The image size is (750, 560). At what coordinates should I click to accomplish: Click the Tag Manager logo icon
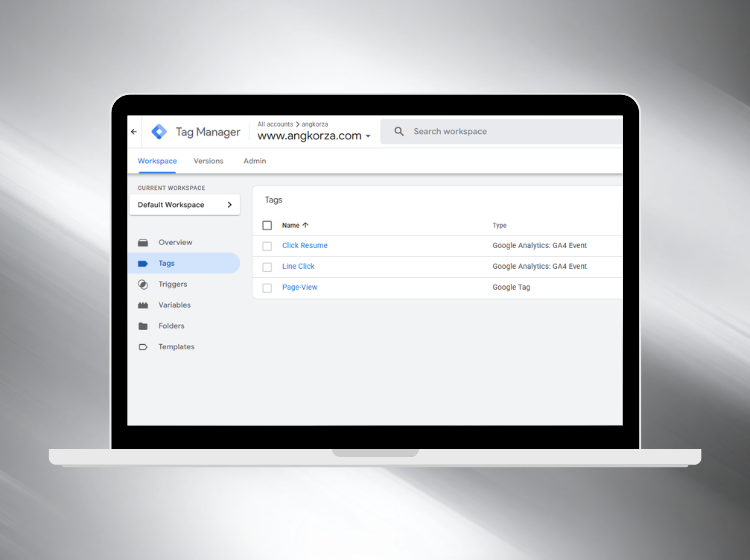159,132
